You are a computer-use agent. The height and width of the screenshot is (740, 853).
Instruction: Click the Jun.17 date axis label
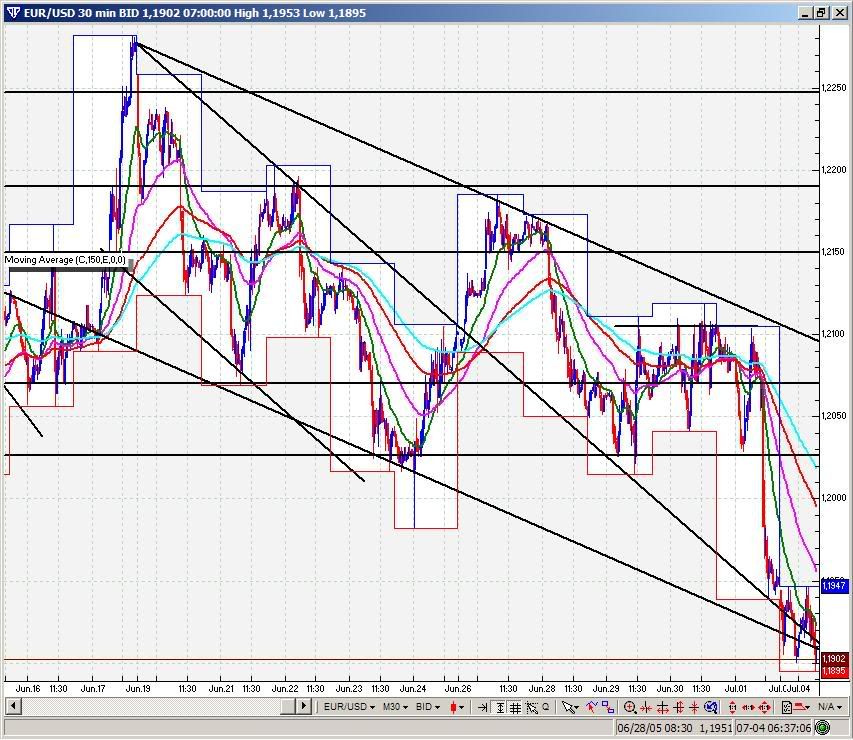tap(93, 688)
